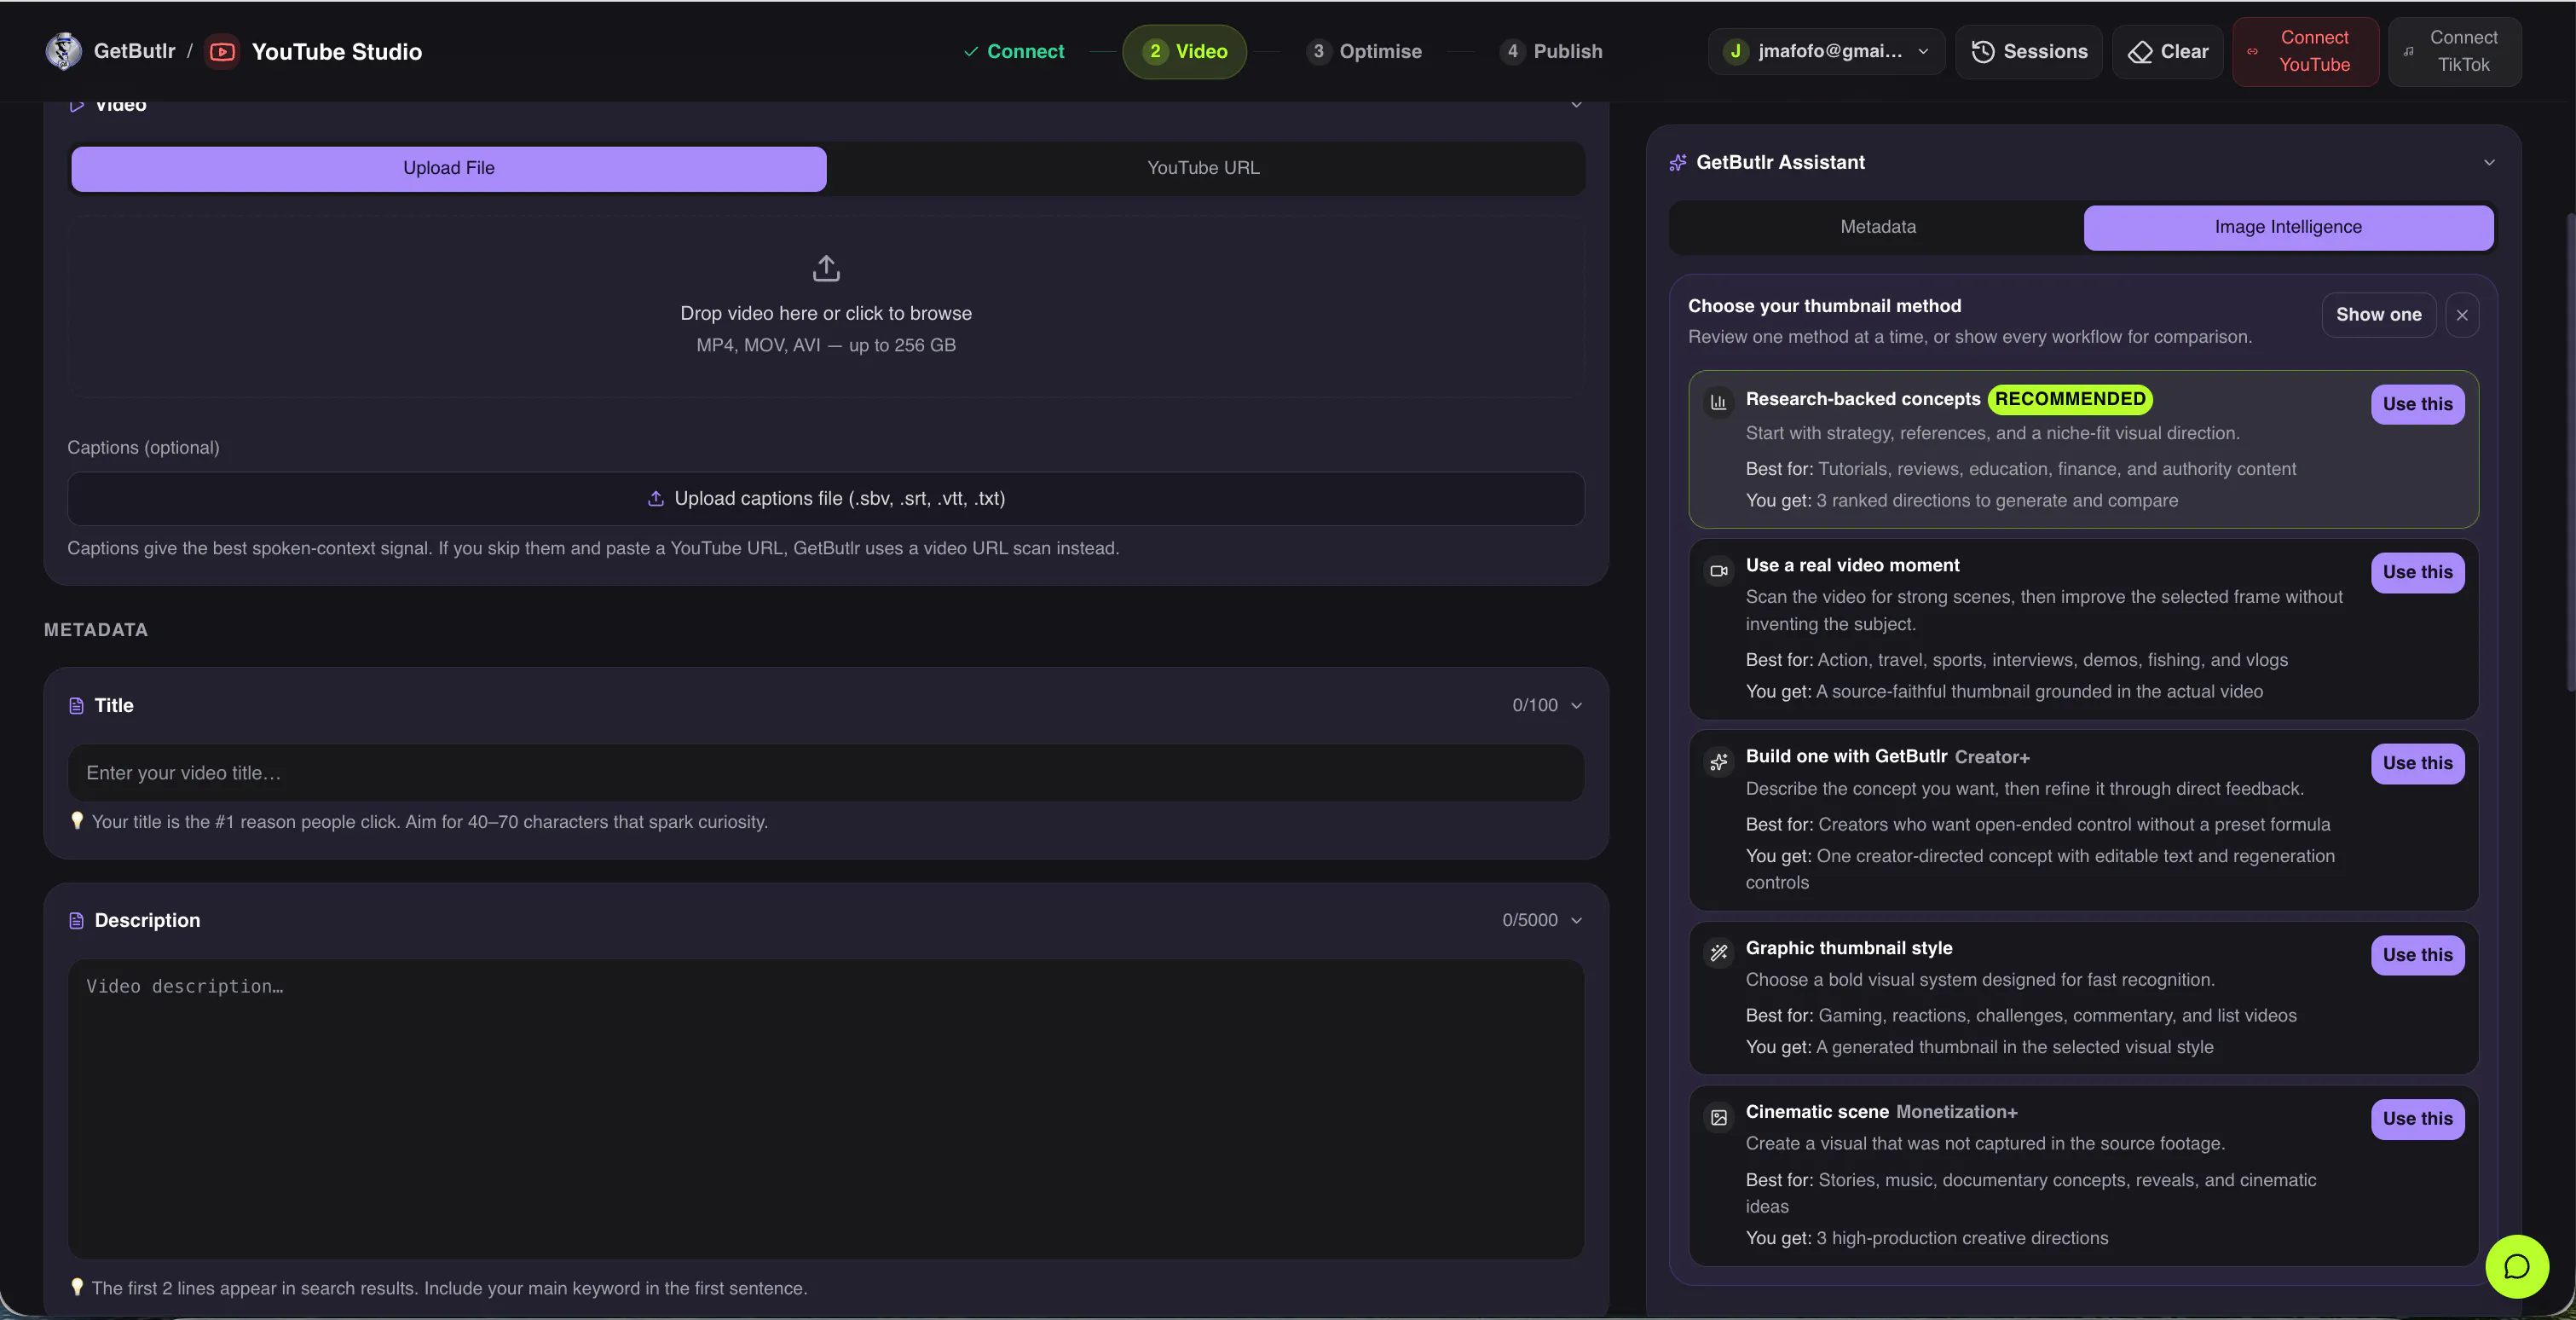Click the Video description text area
Viewport: 2576px width, 1320px height.
(826, 1109)
